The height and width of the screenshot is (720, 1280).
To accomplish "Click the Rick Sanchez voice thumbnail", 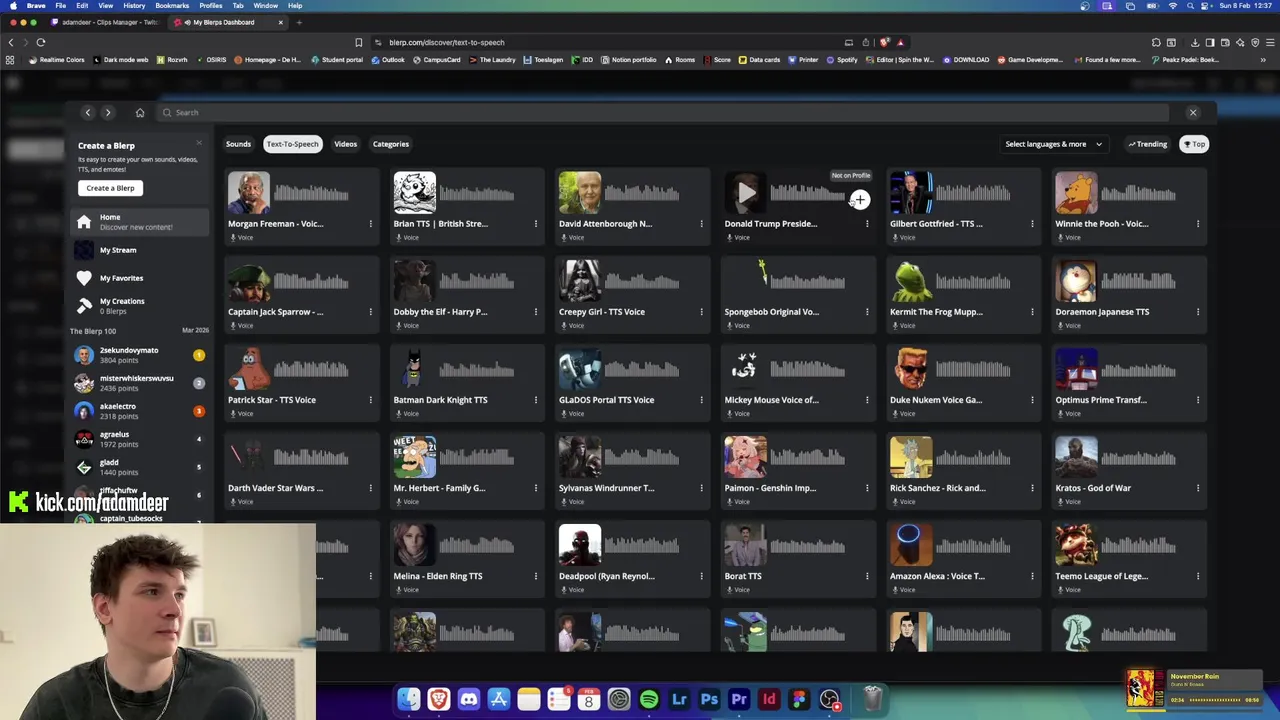I will point(911,457).
